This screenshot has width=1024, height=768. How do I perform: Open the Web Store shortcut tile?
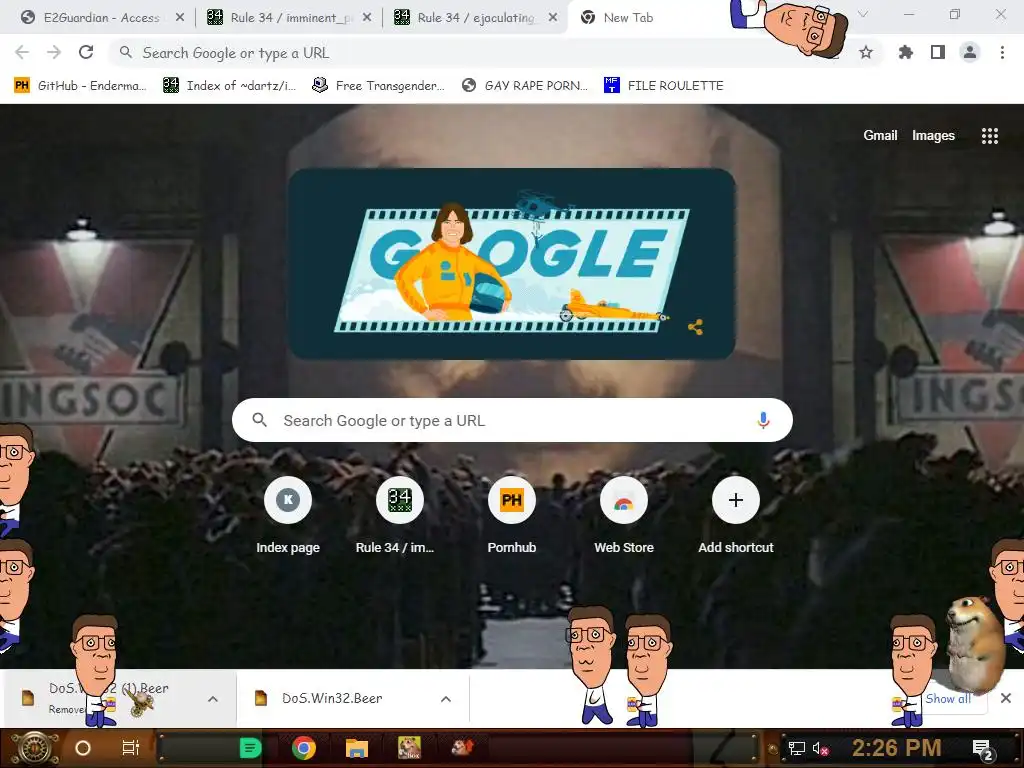tap(624, 516)
